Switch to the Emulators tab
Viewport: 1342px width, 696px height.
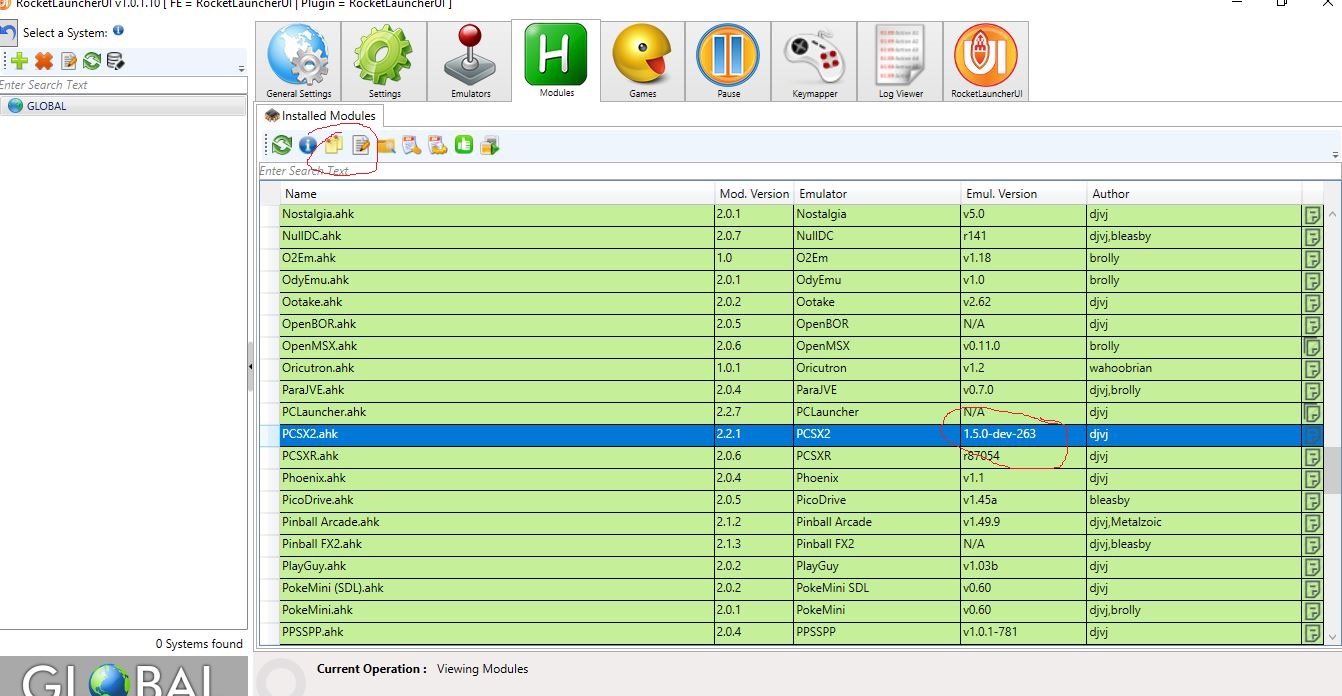[470, 61]
